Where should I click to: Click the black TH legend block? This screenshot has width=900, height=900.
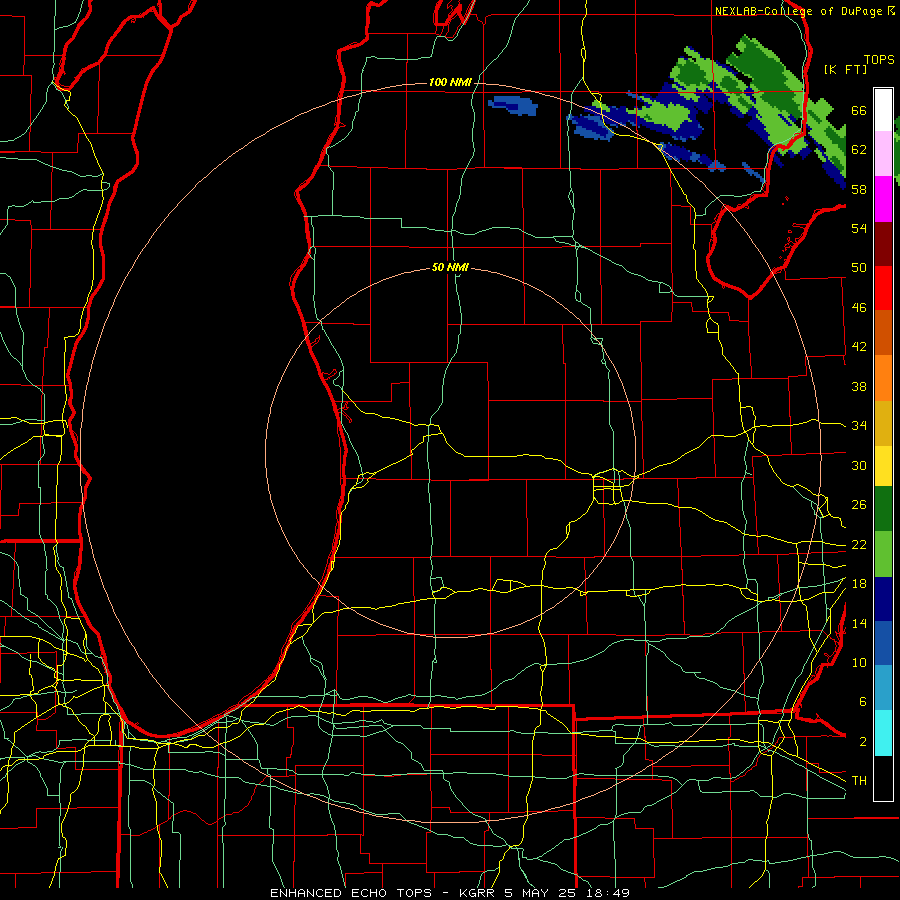click(883, 778)
